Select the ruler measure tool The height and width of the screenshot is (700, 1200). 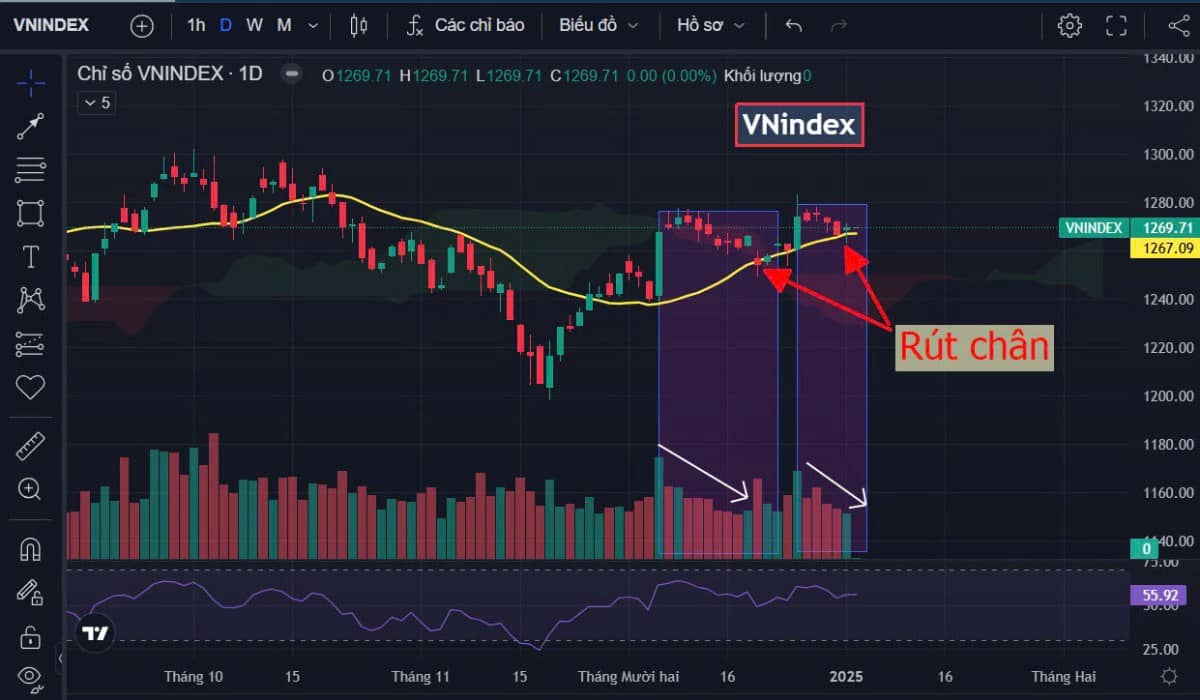30,446
